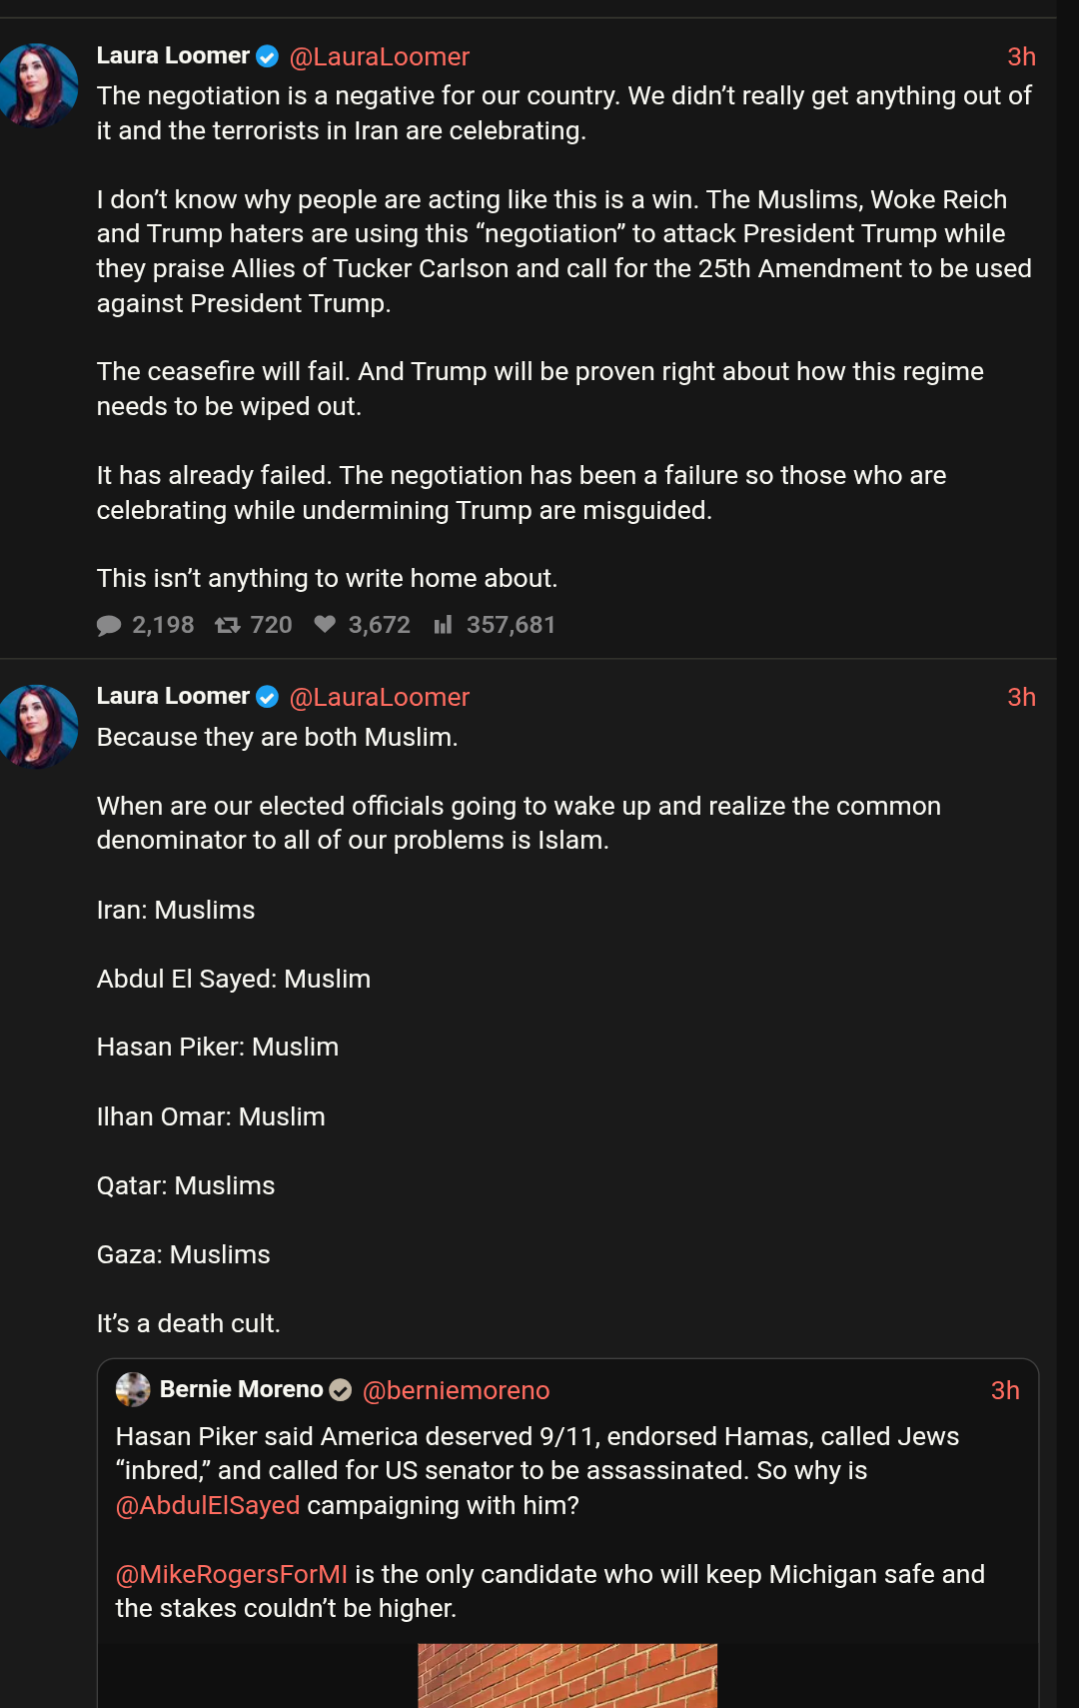This screenshot has height=1708, width=1079.
Task: Follow the @AbdulElSayed mention link
Action: 208,1505
